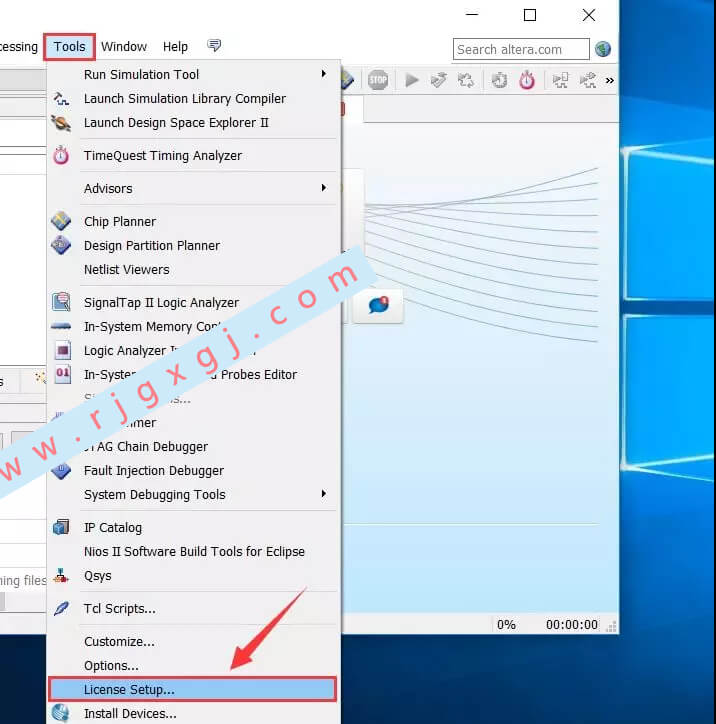Click the TimeQuest stopwatch toolbar icon
This screenshot has height=724, width=716.
[527, 80]
